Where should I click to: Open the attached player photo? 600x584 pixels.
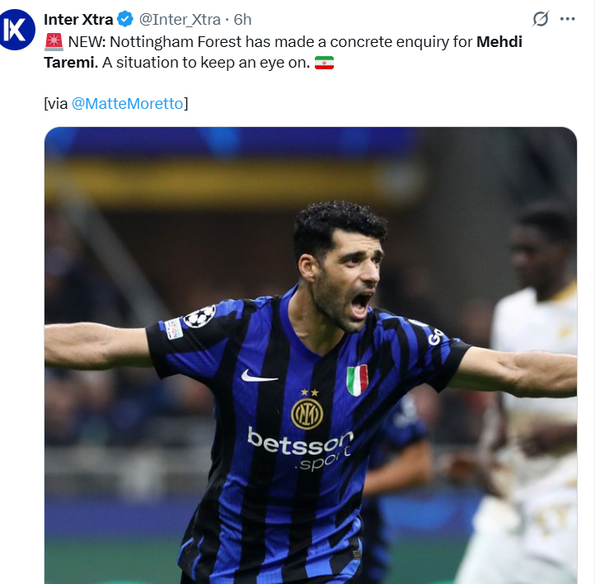point(310,355)
